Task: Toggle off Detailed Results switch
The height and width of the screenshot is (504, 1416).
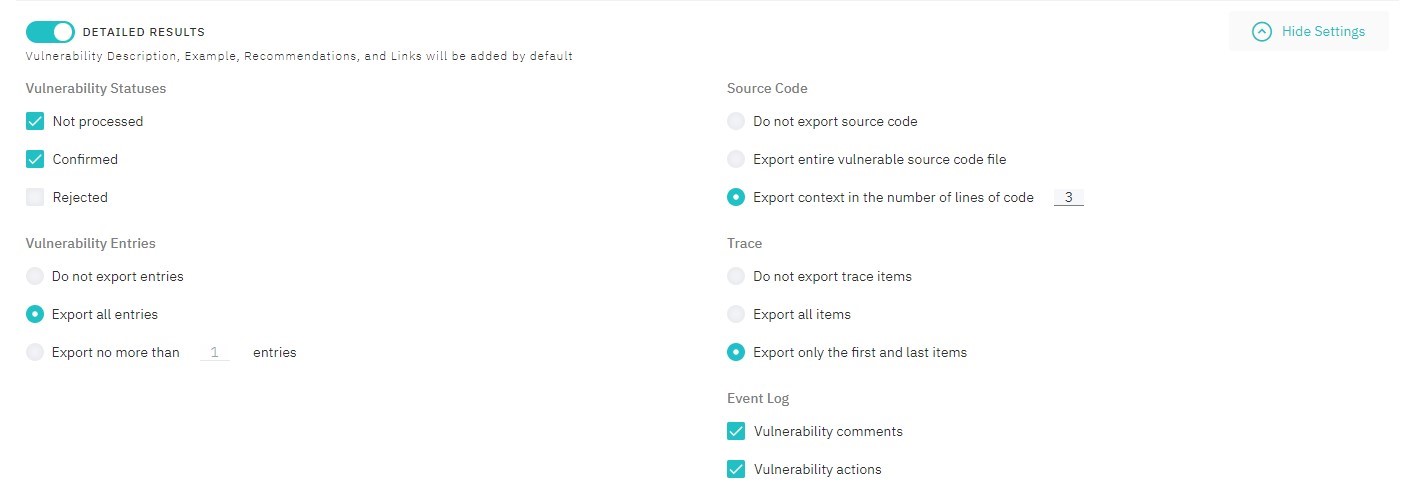Action: click(x=50, y=32)
